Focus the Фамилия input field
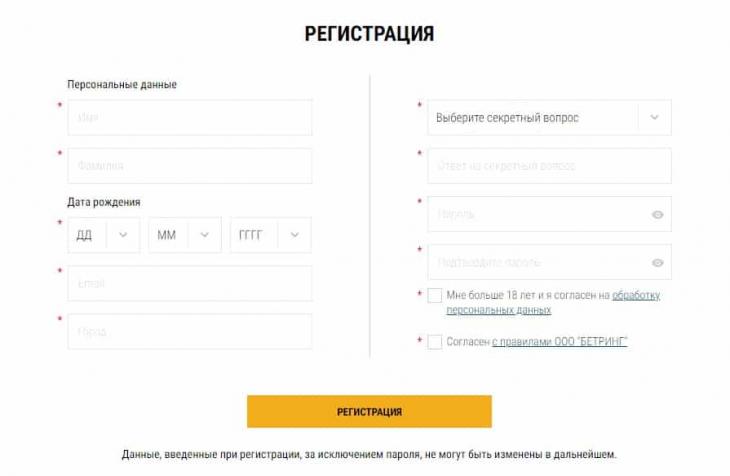730x476 pixels. 190,166
